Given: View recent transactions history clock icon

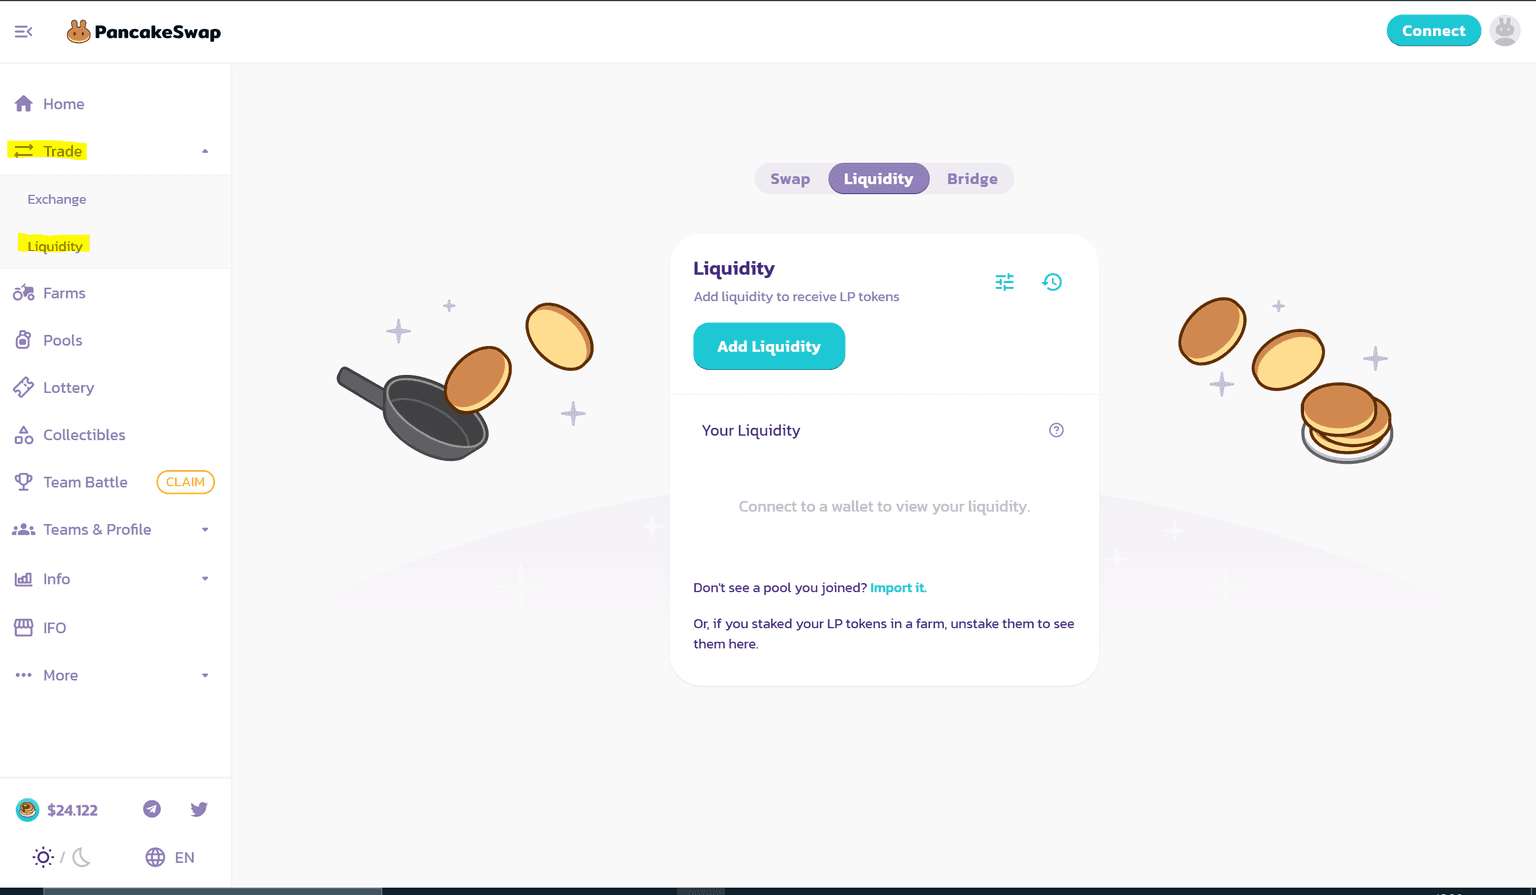Looking at the screenshot, I should point(1052,282).
